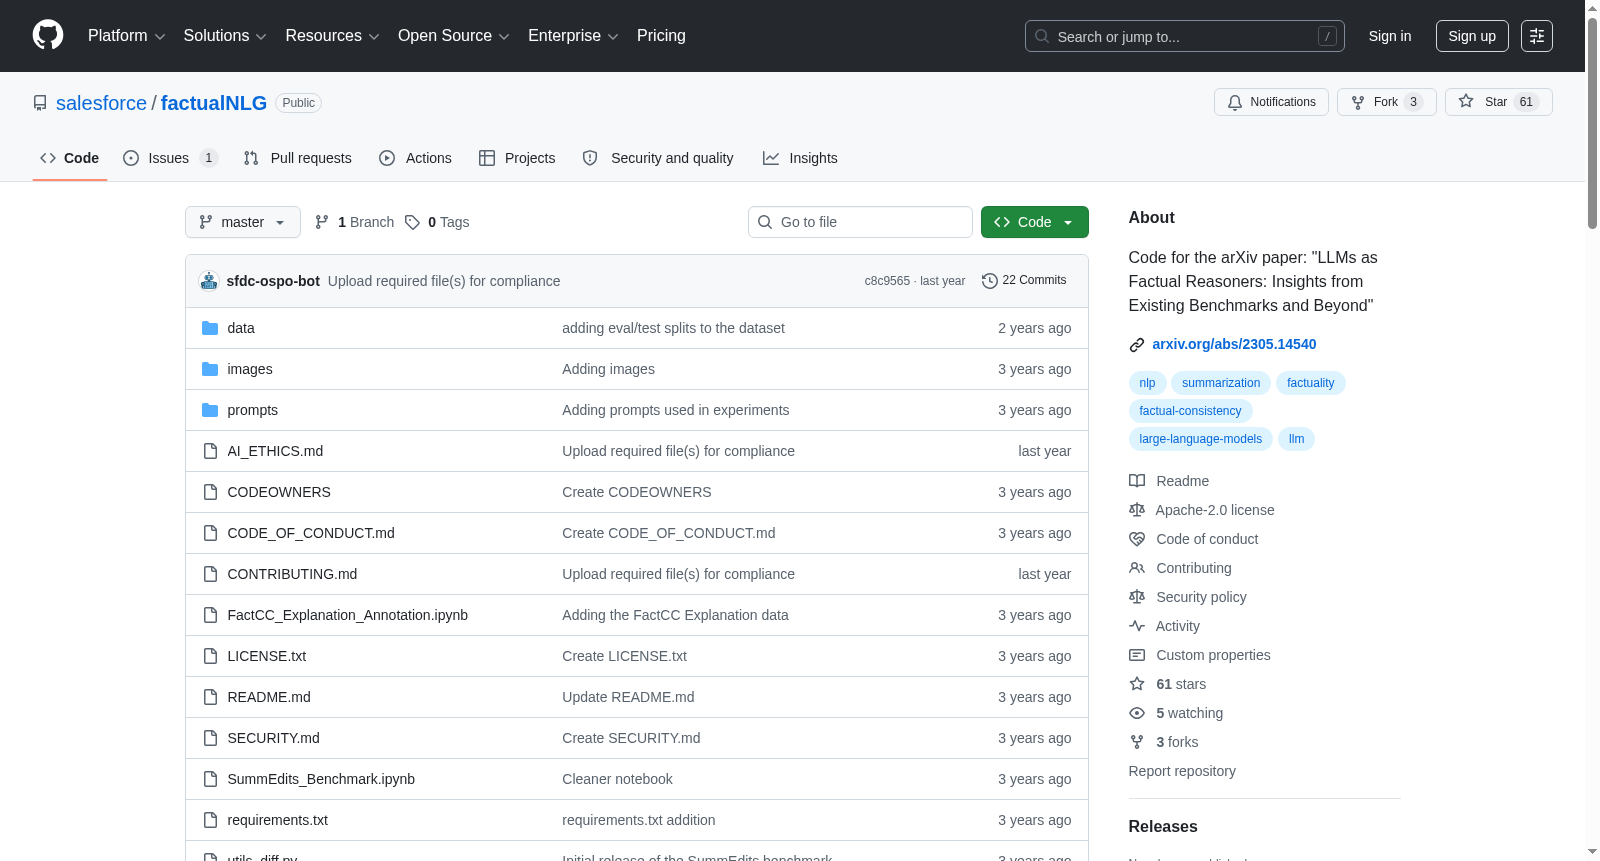Click the branch icon next to 1 Branch

[x=322, y=222]
